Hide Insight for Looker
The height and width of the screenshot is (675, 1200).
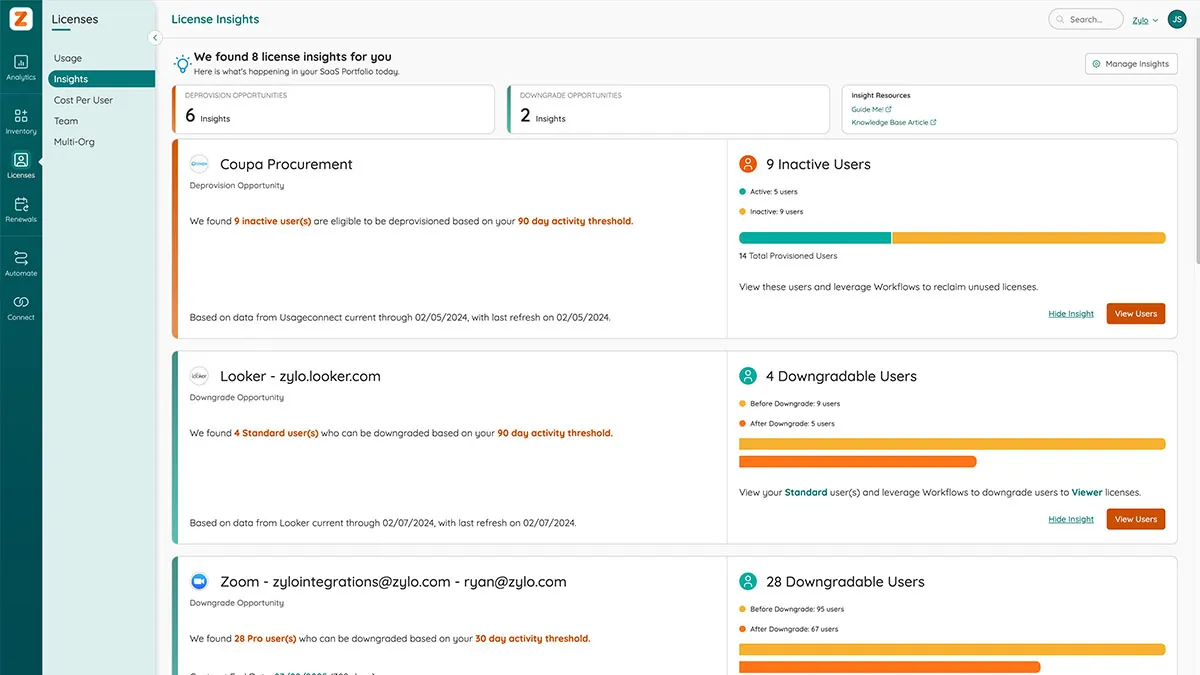[x=1071, y=519]
